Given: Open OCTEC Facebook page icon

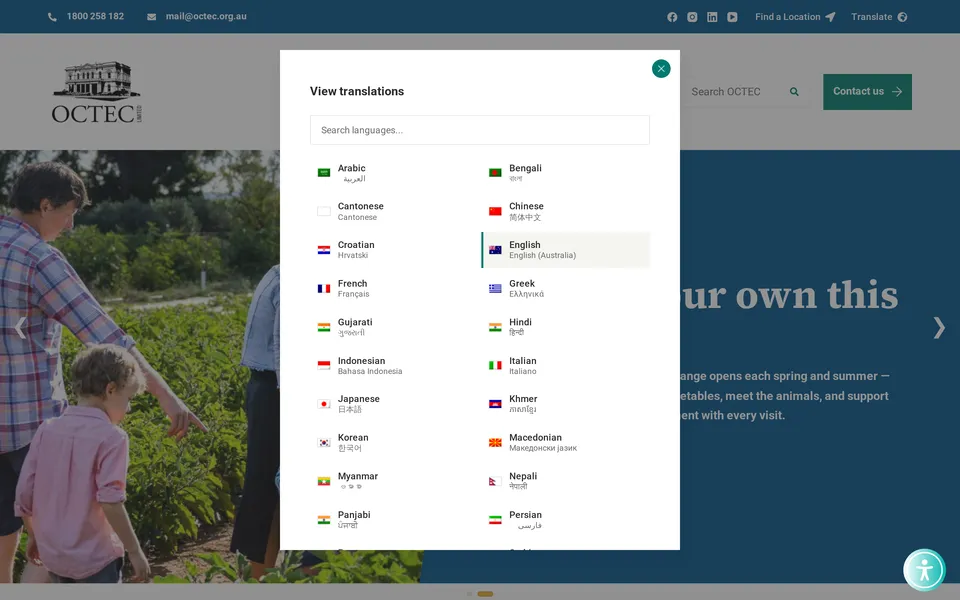Looking at the screenshot, I should click(x=672, y=17).
